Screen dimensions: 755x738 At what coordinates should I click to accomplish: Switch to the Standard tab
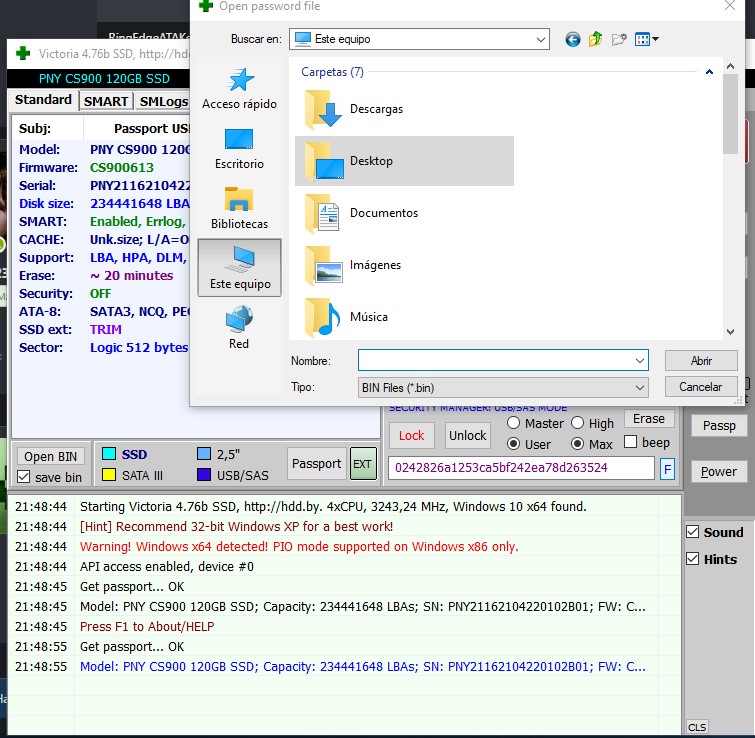43,100
